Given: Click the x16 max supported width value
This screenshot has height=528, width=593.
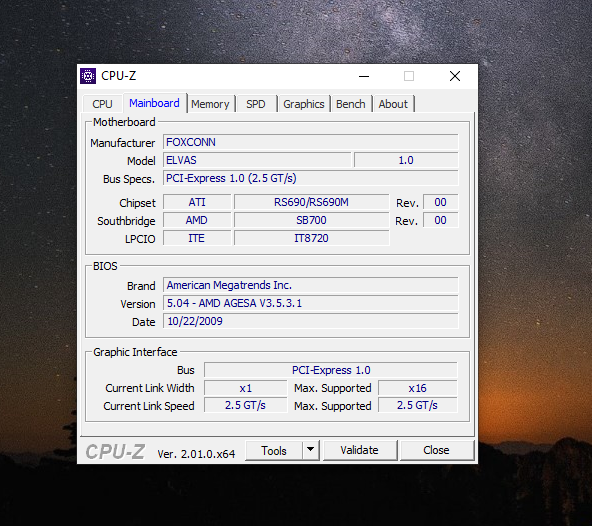Looking at the screenshot, I should 418,388.
